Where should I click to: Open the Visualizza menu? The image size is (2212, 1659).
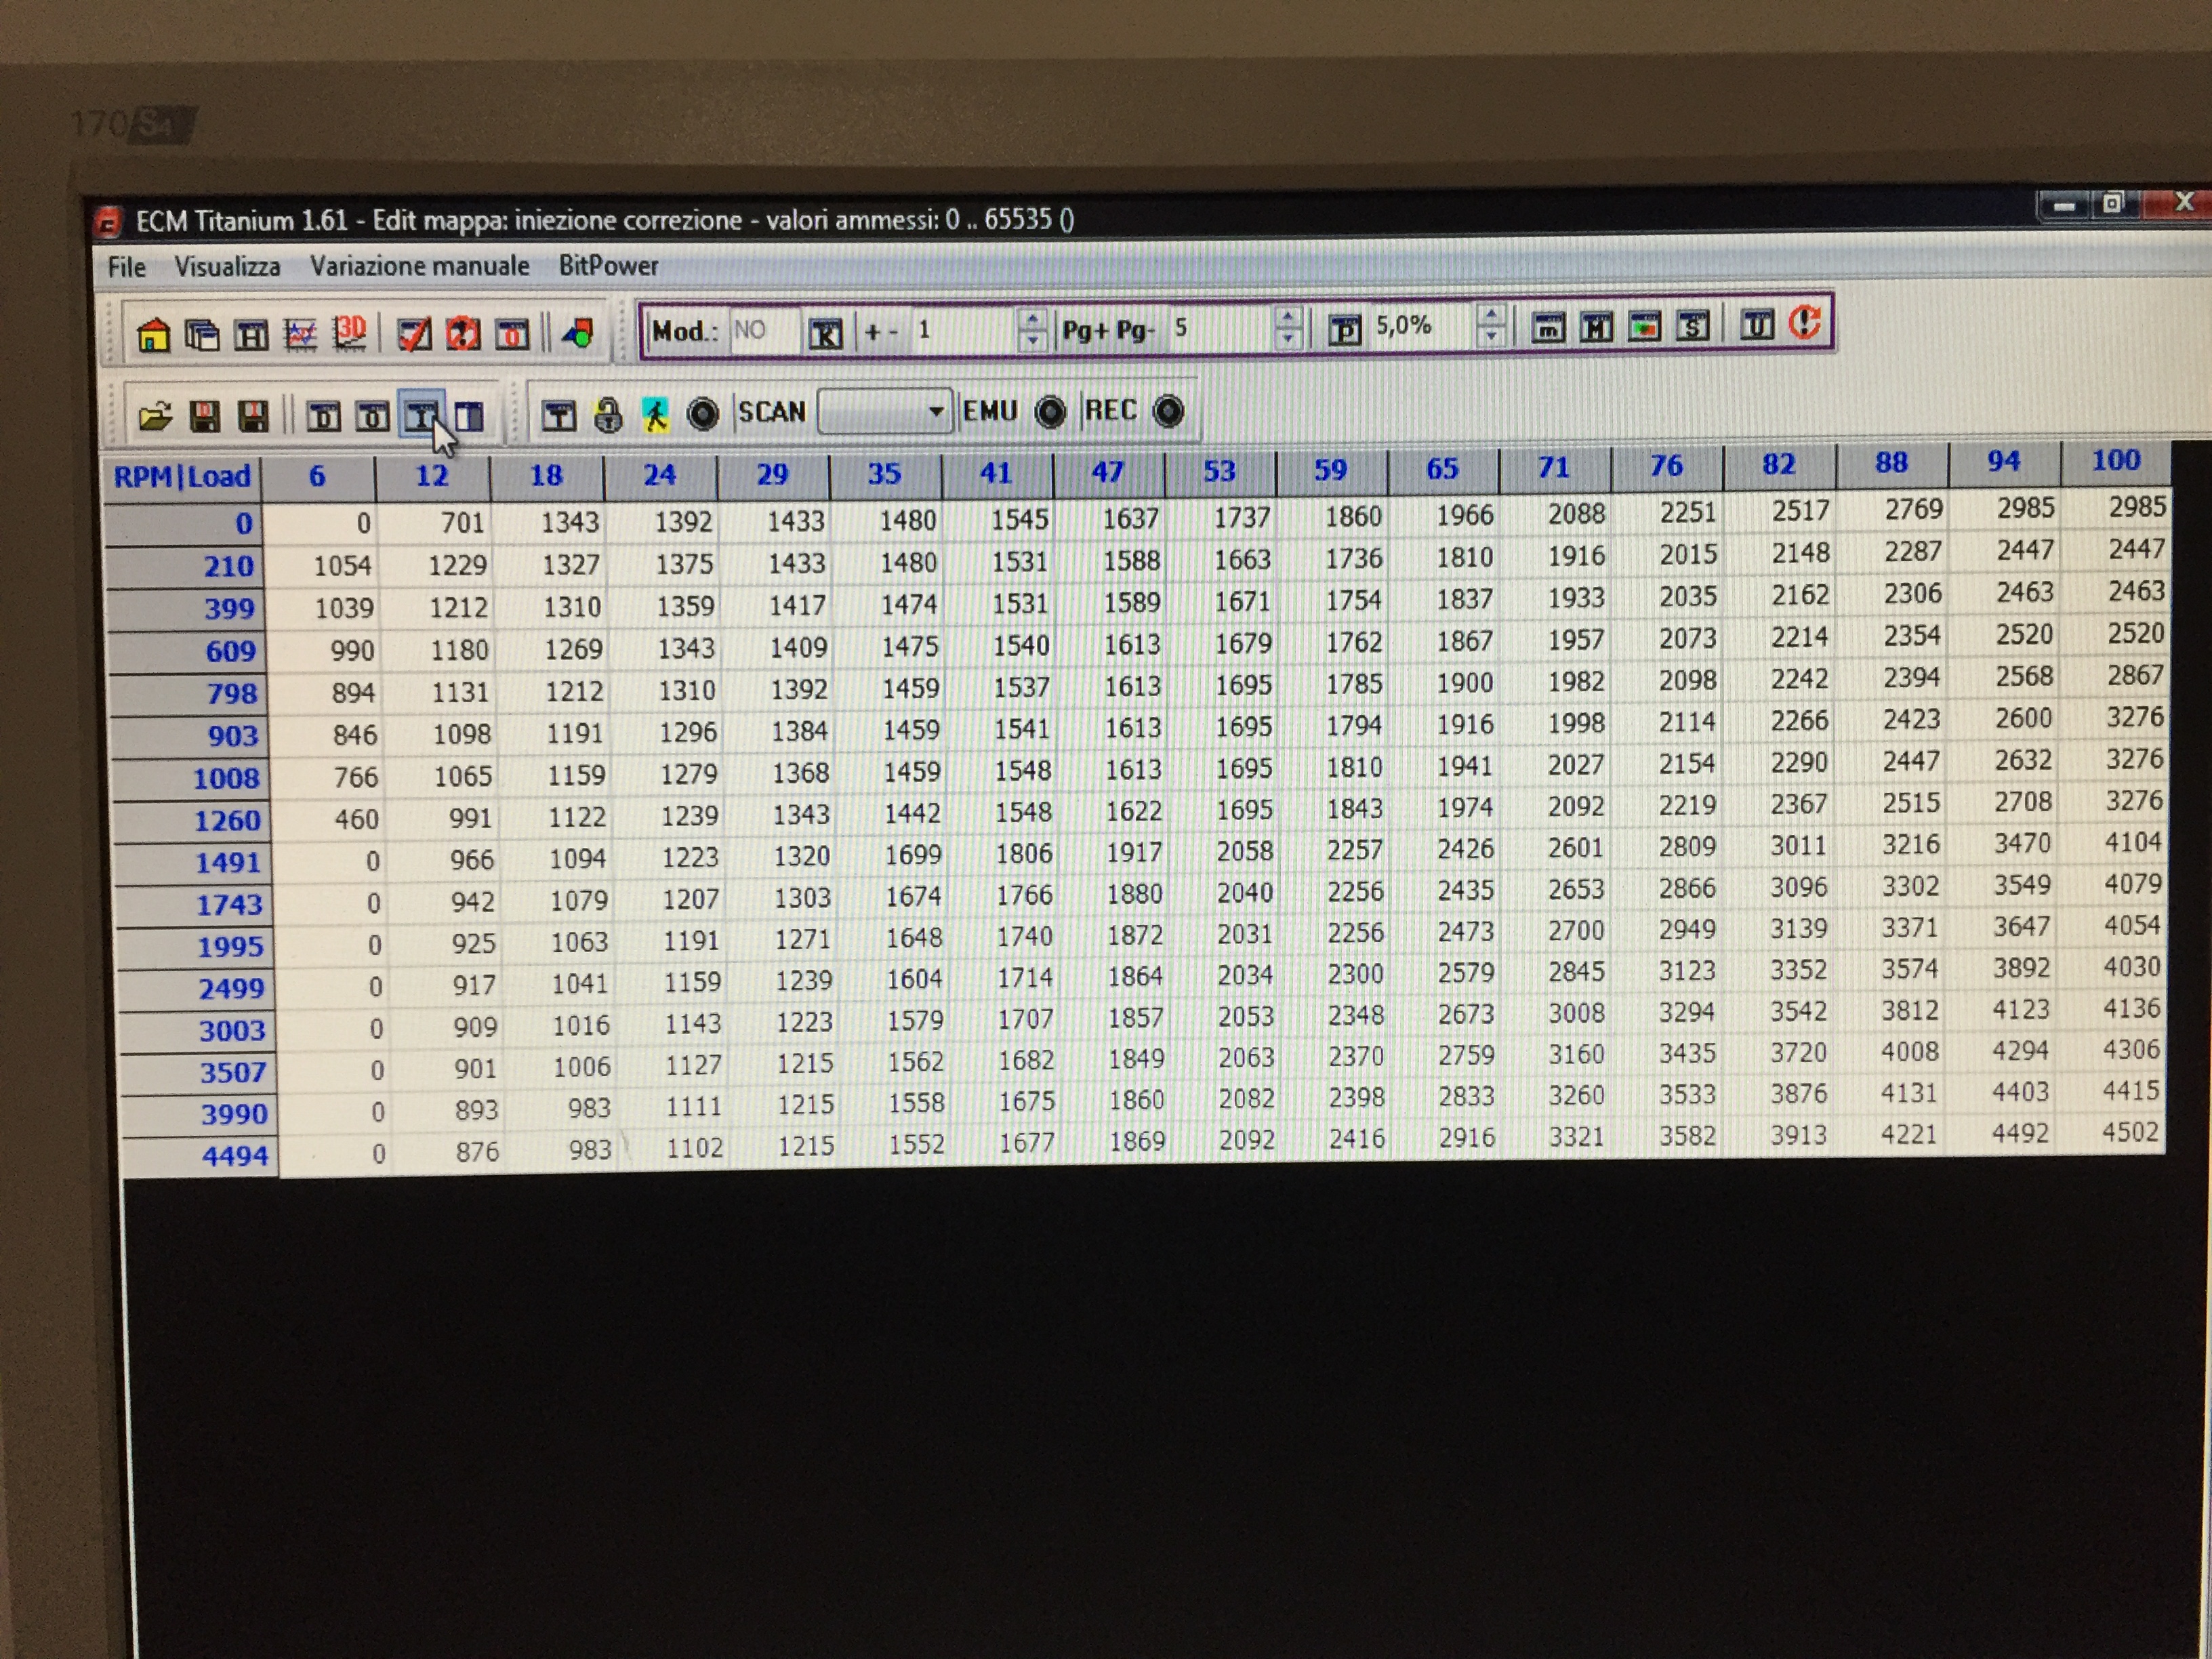click(227, 267)
